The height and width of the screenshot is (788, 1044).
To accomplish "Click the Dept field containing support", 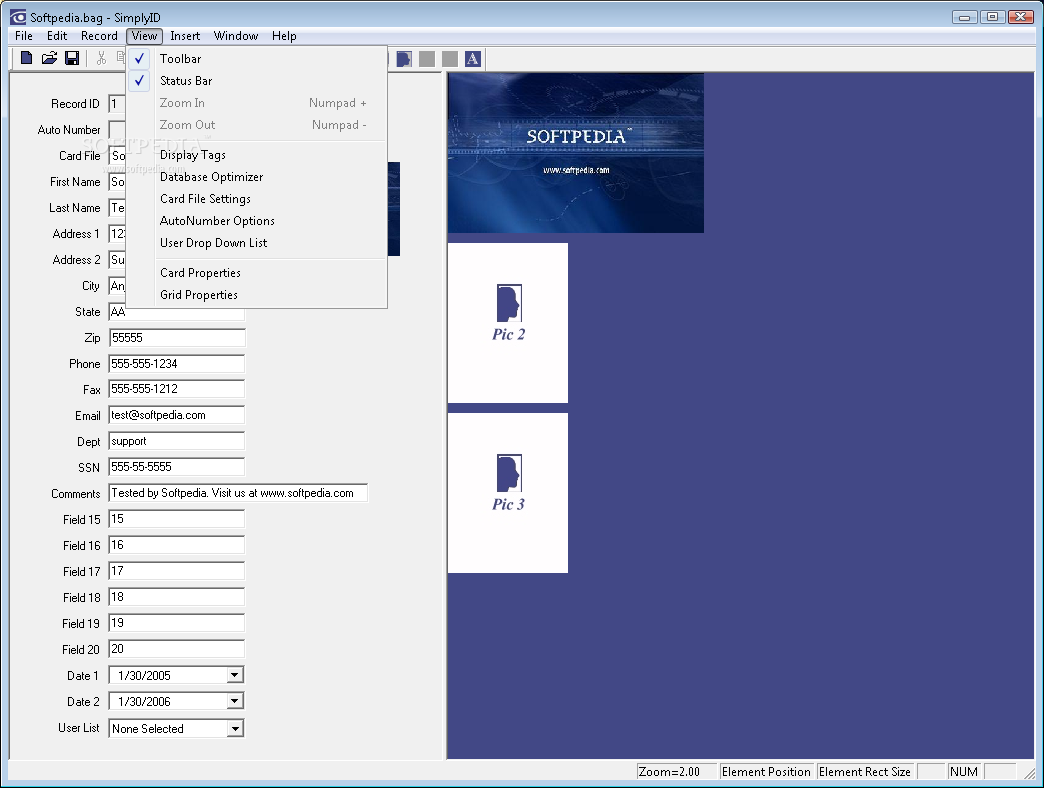I will click(176, 441).
